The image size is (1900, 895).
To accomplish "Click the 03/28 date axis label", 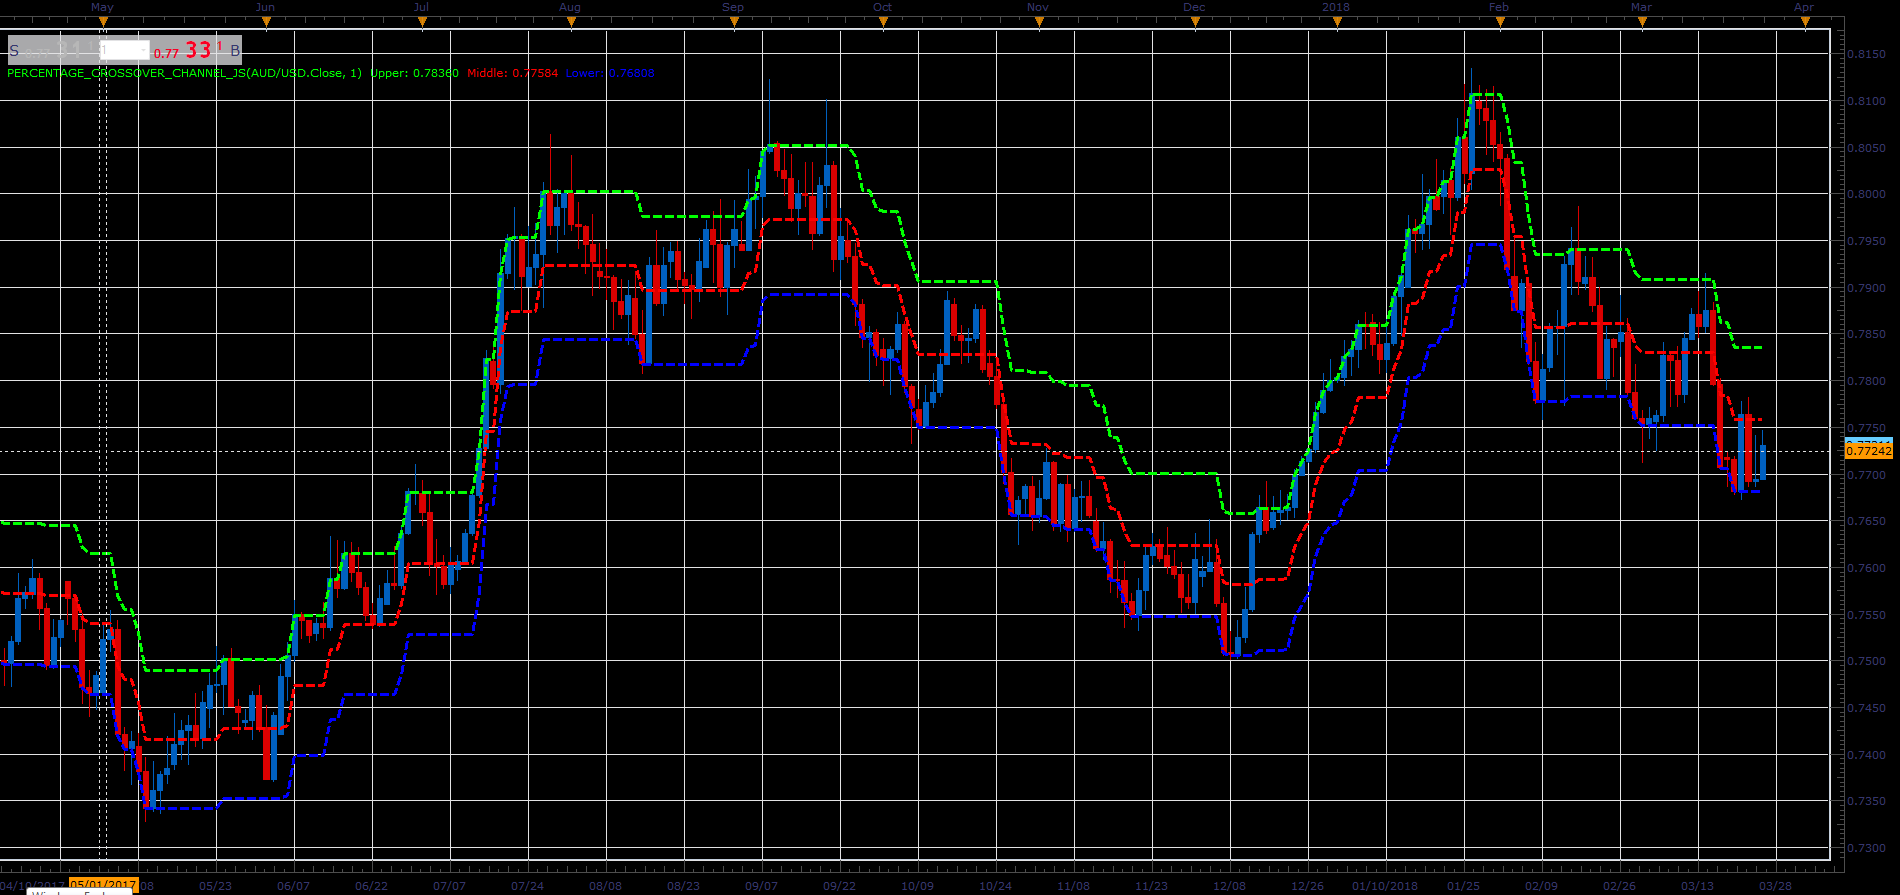I will click(x=1775, y=886).
